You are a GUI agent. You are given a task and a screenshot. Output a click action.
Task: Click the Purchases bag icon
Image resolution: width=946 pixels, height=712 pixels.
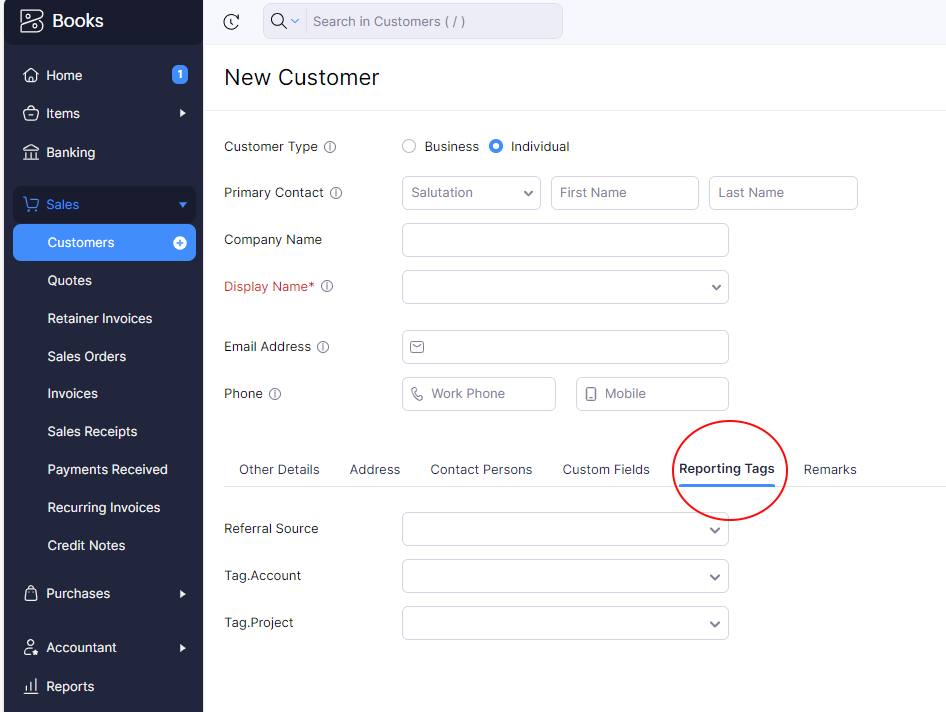click(31, 593)
